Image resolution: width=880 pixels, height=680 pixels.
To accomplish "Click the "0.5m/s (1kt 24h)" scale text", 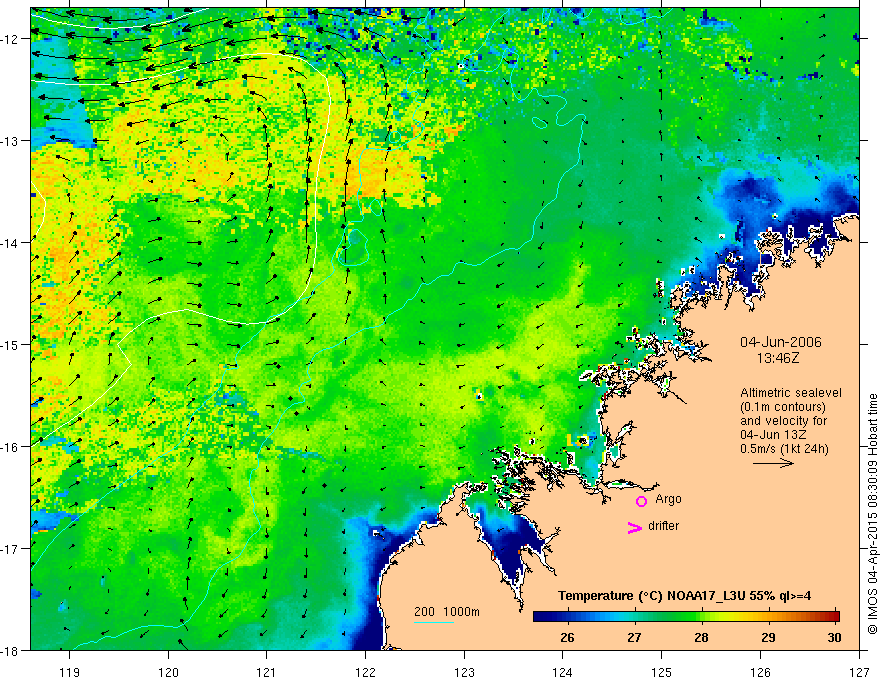I will [x=784, y=449].
